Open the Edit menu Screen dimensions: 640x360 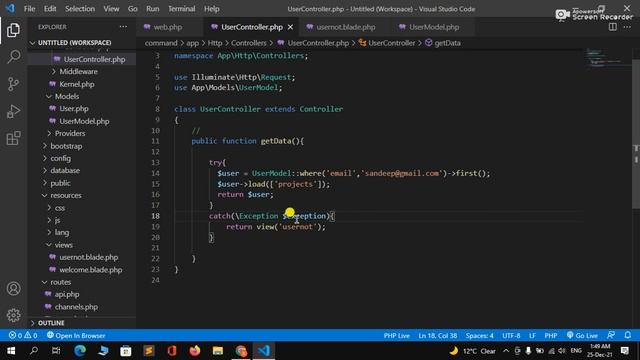coord(50,9)
